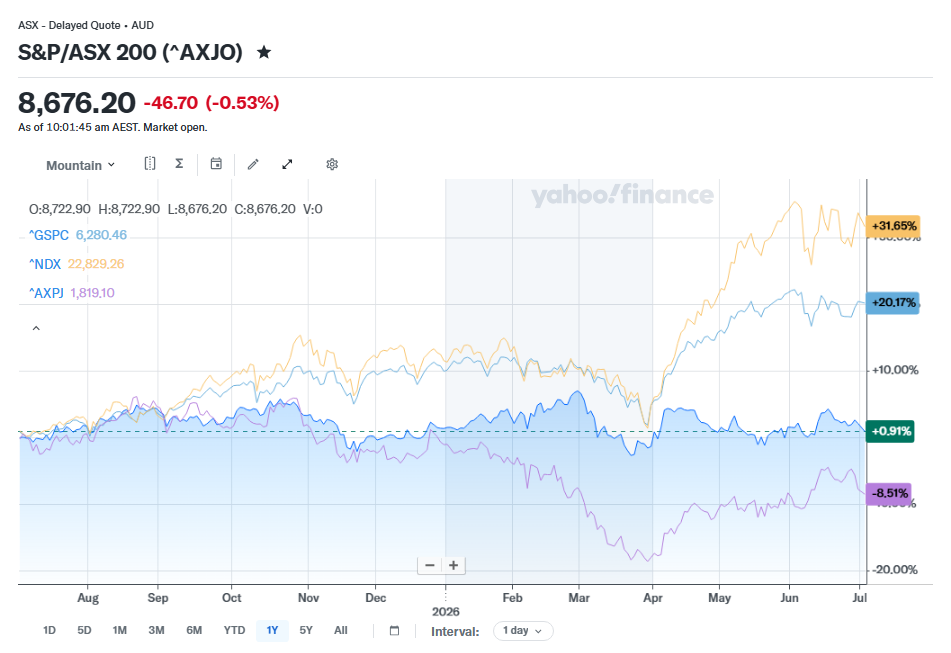Open indicators sigma icon

180,164
